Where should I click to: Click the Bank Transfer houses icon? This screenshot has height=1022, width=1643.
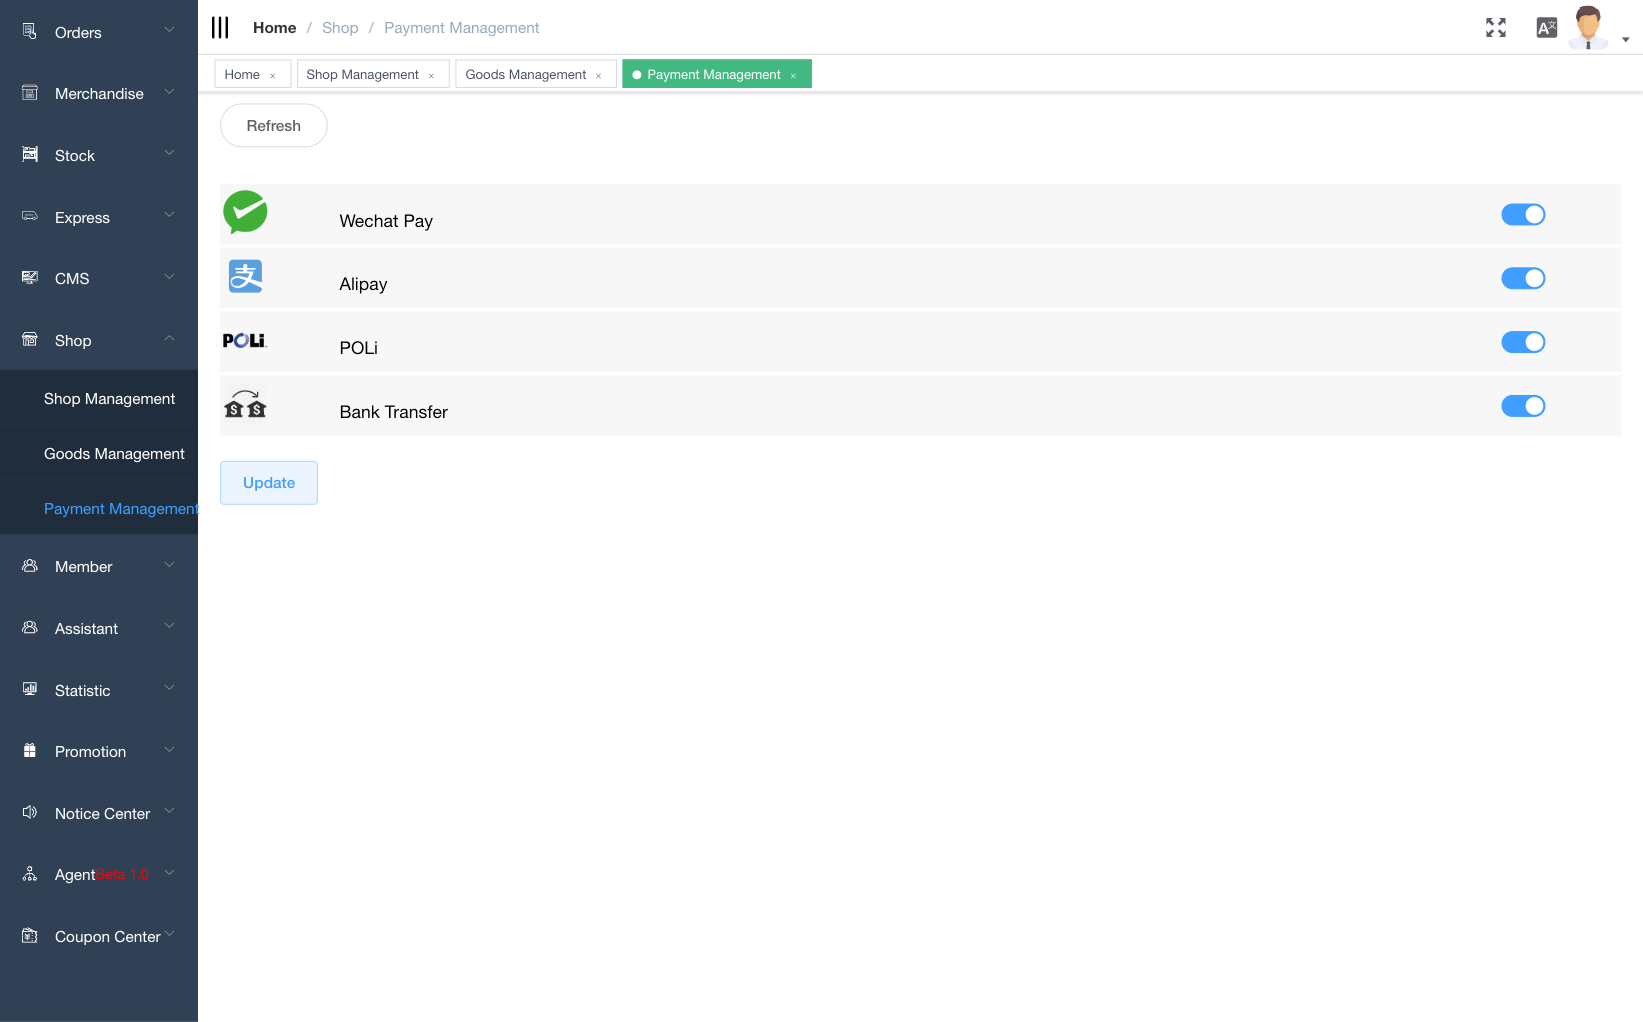(x=245, y=404)
